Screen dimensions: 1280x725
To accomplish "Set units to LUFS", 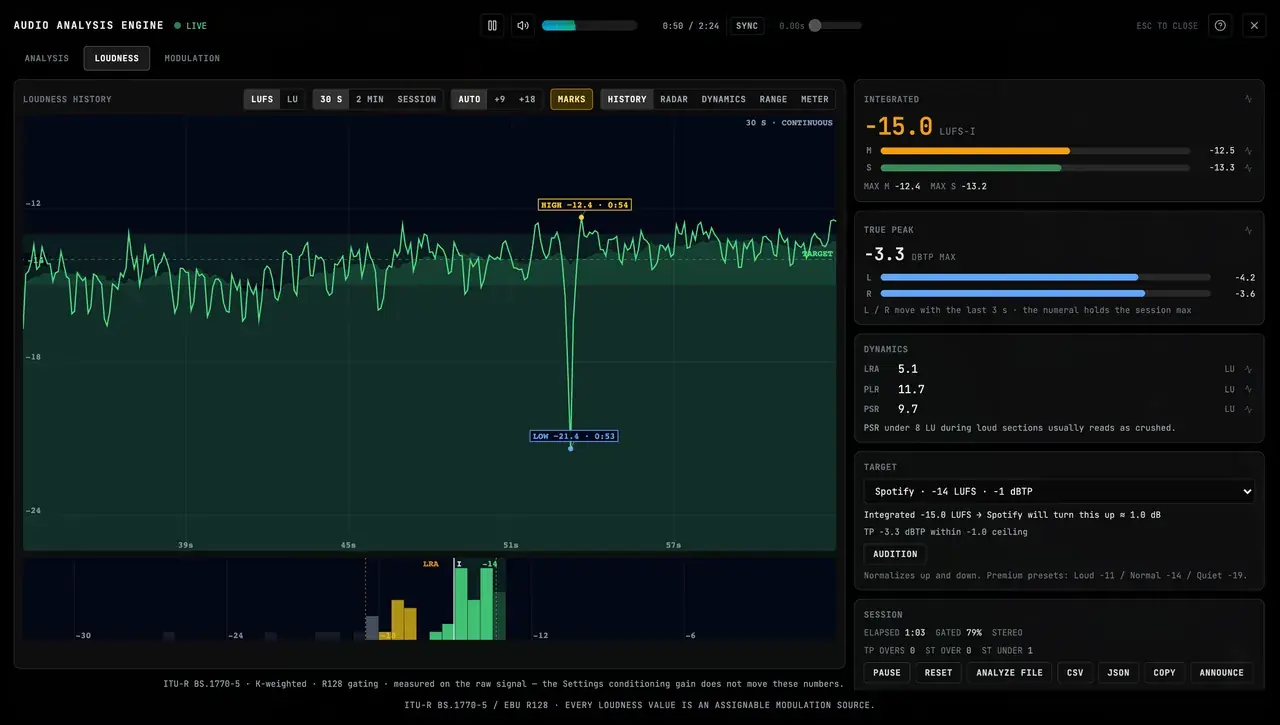I will pyautogui.click(x=262, y=99).
